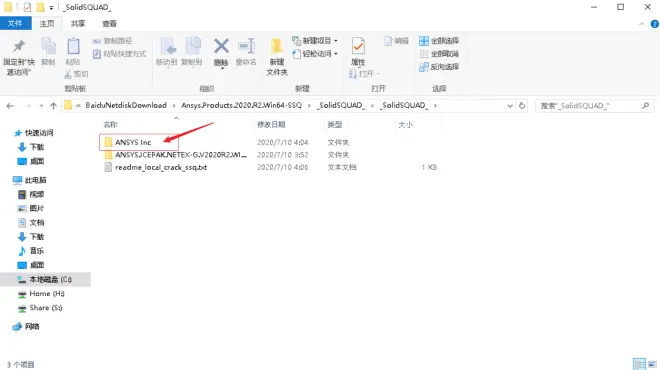Expand the Open dropdown in ribbon
Screen dimensions: 660x370
pos(365,74)
